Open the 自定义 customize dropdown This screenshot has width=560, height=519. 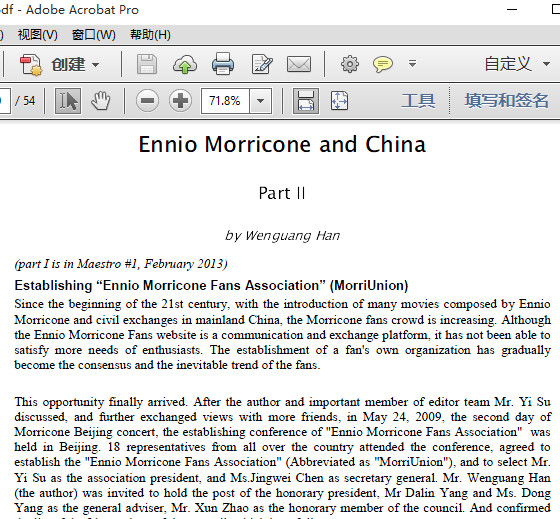[x=517, y=64]
